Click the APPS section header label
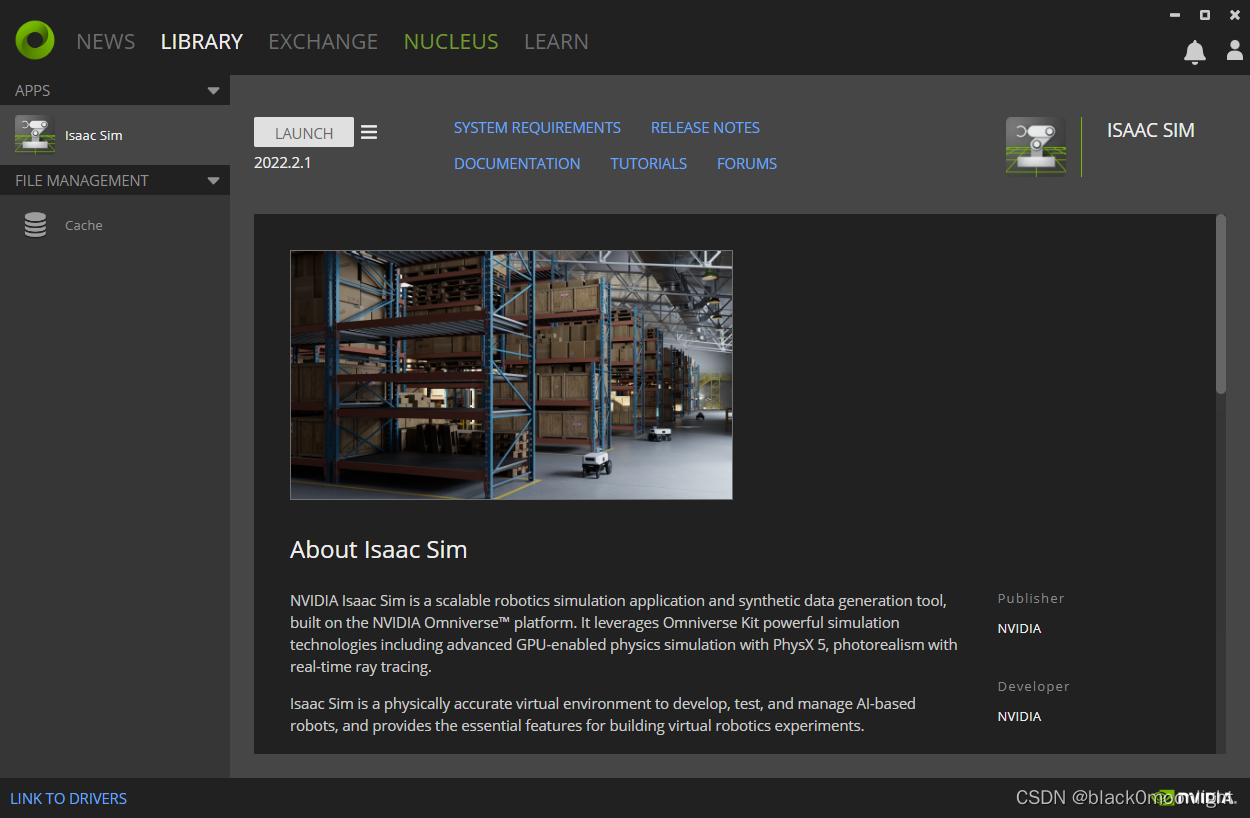The width and height of the screenshot is (1250, 818). (x=33, y=91)
